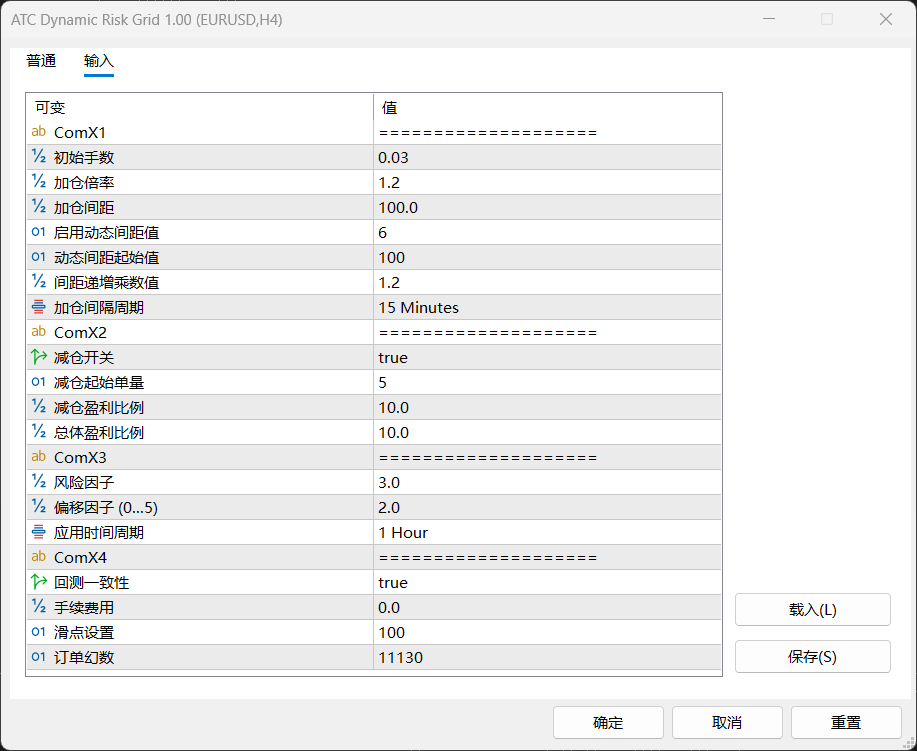Image resolution: width=917 pixels, height=751 pixels.
Task: Click the enum icon beside 加仓间隔周期
Action: [x=39, y=307]
